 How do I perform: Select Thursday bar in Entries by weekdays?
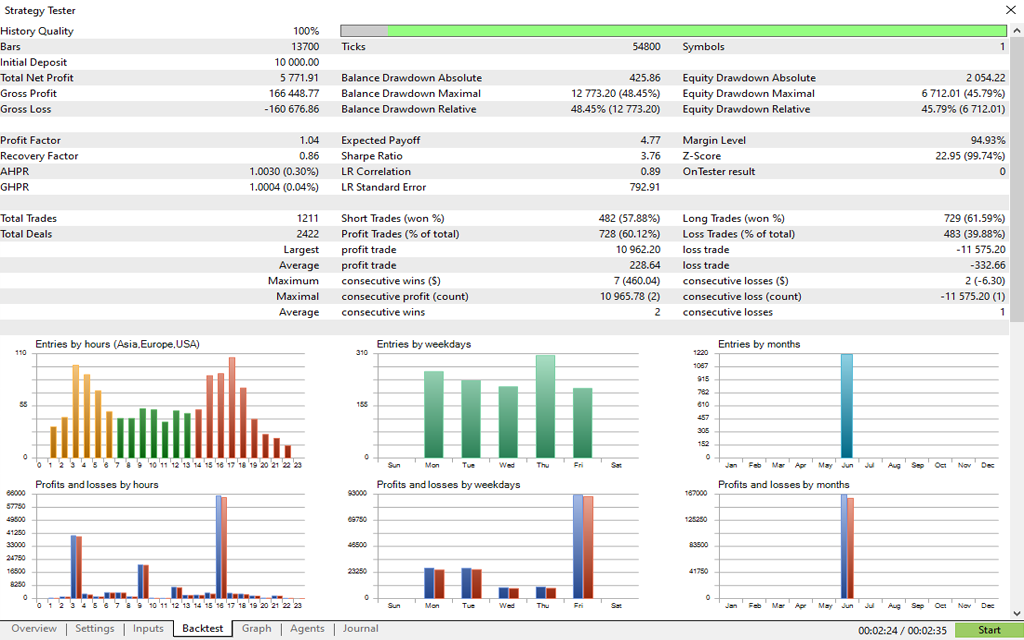click(x=545, y=406)
